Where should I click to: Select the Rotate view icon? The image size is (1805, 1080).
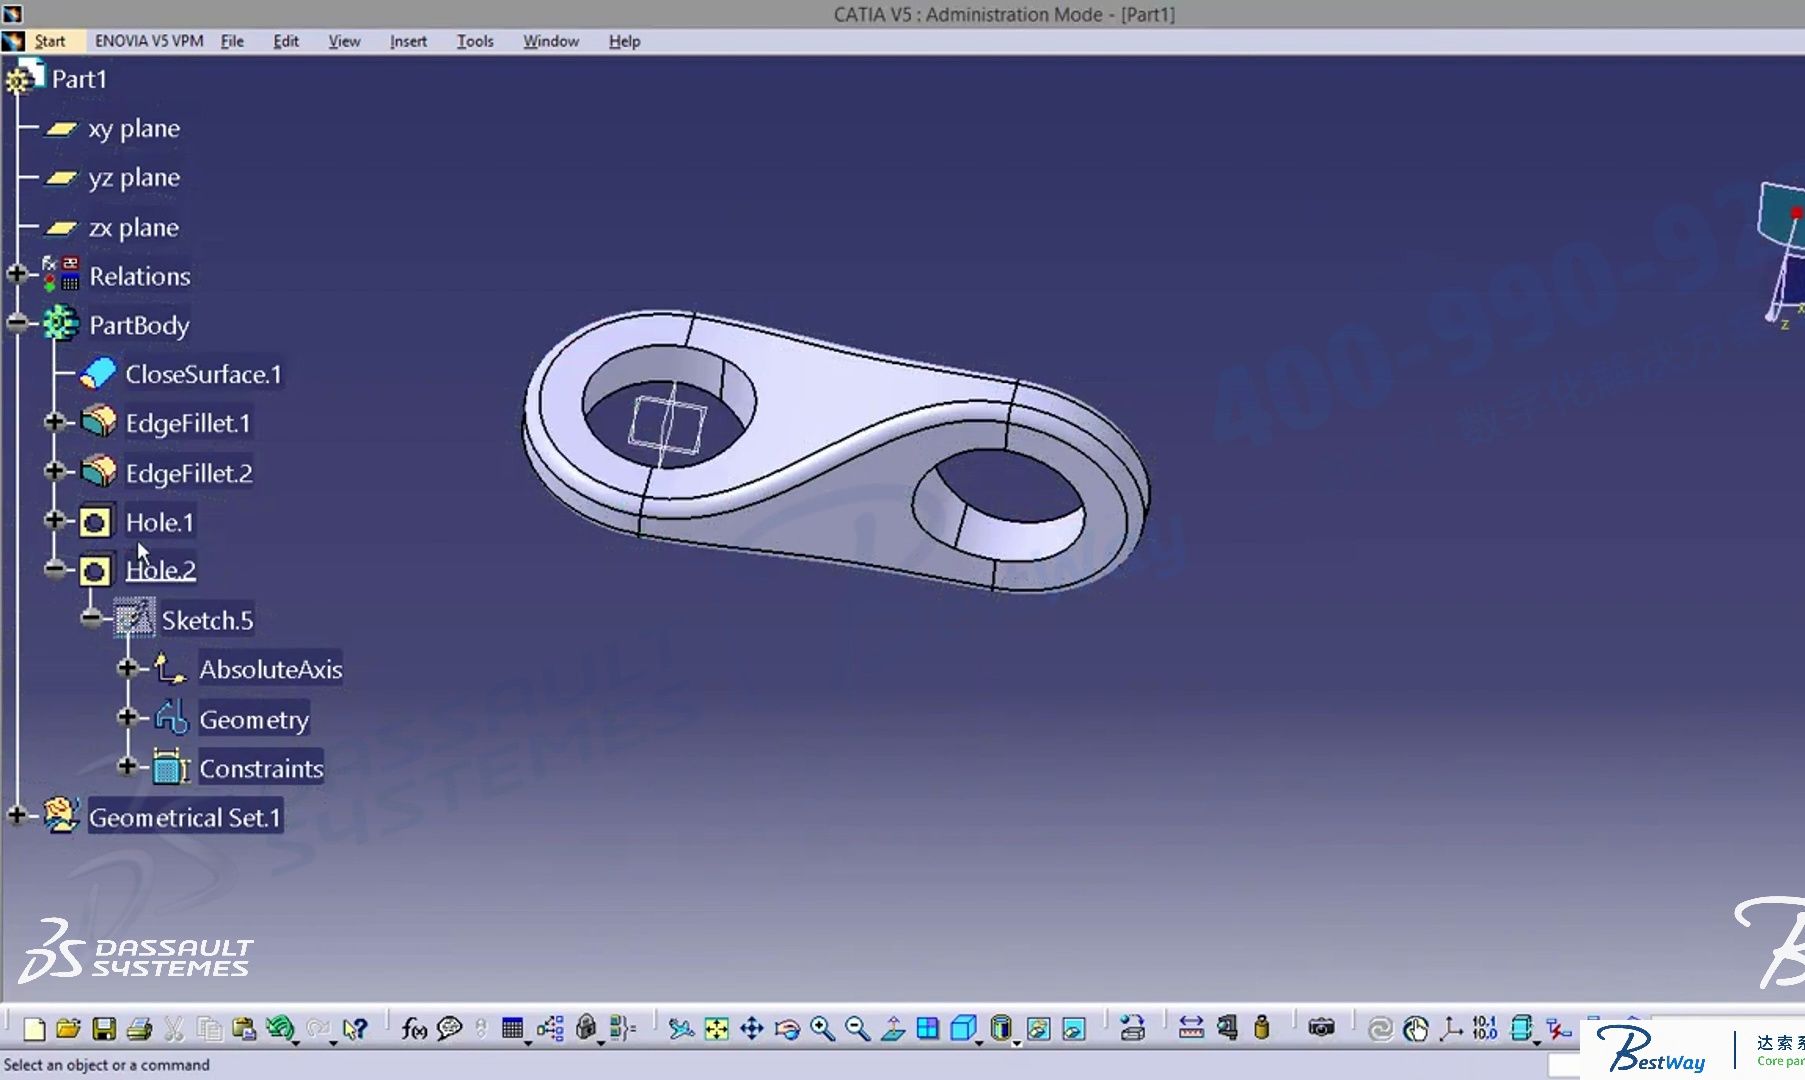coord(787,1028)
